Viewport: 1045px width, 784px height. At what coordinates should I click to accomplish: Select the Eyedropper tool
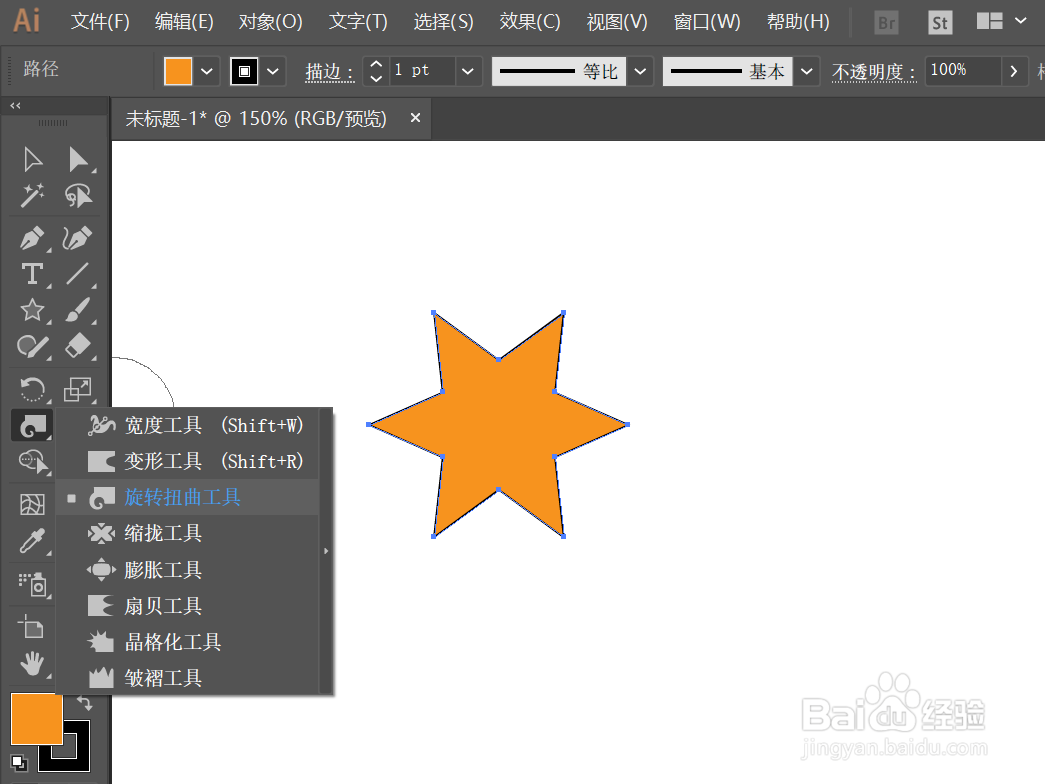tap(31, 541)
